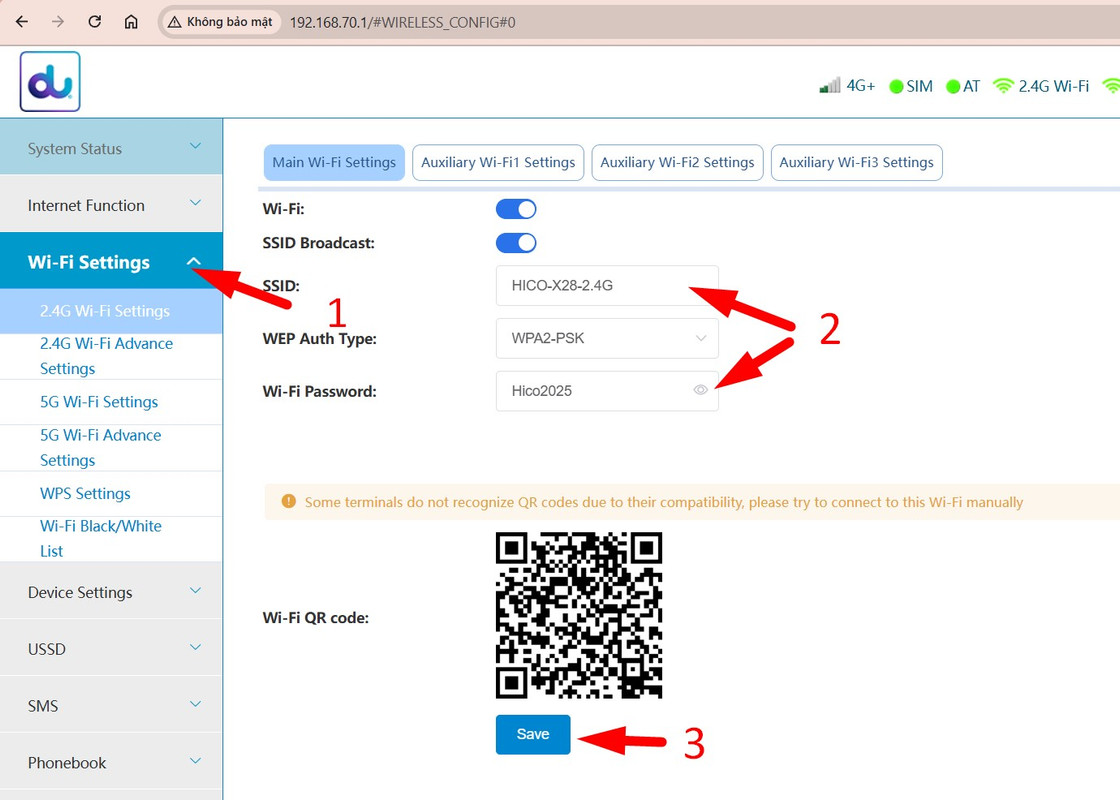This screenshot has width=1120, height=800.
Task: Toggle the SSID Broadcast switch
Action: coord(516,243)
